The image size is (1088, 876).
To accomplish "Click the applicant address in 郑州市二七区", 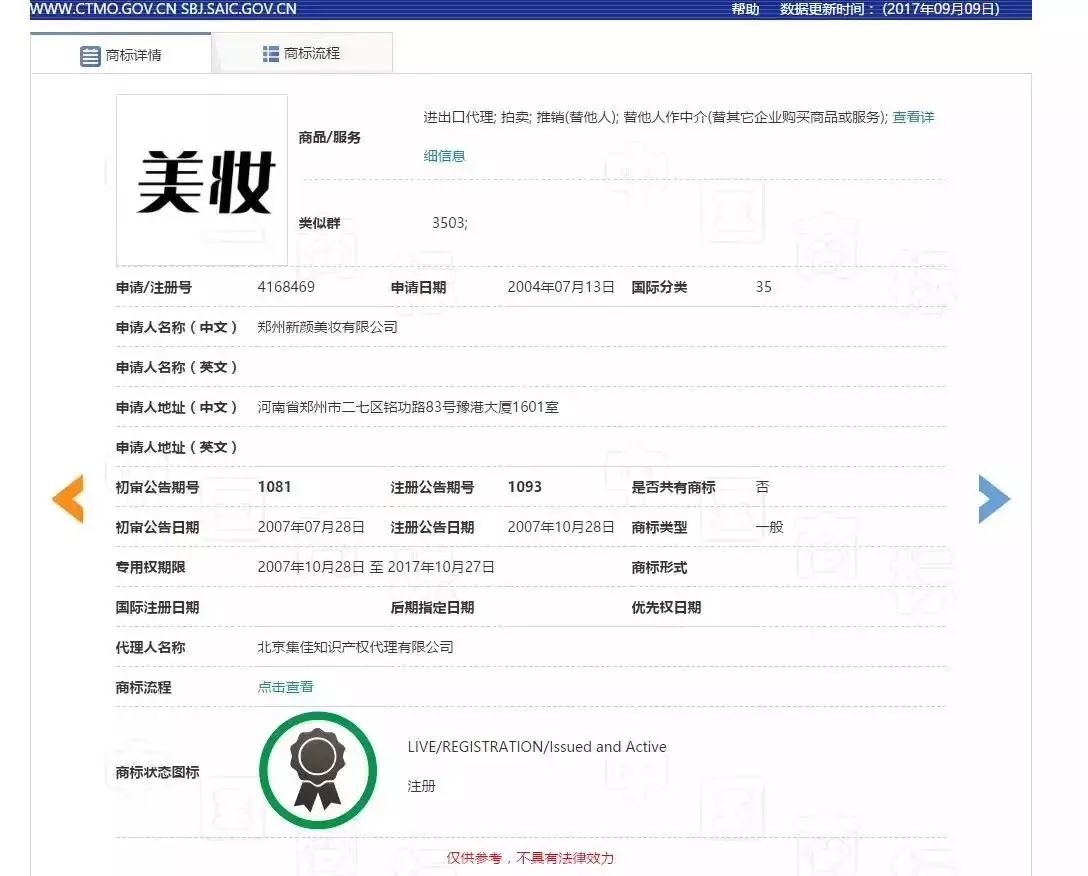I will [x=408, y=407].
